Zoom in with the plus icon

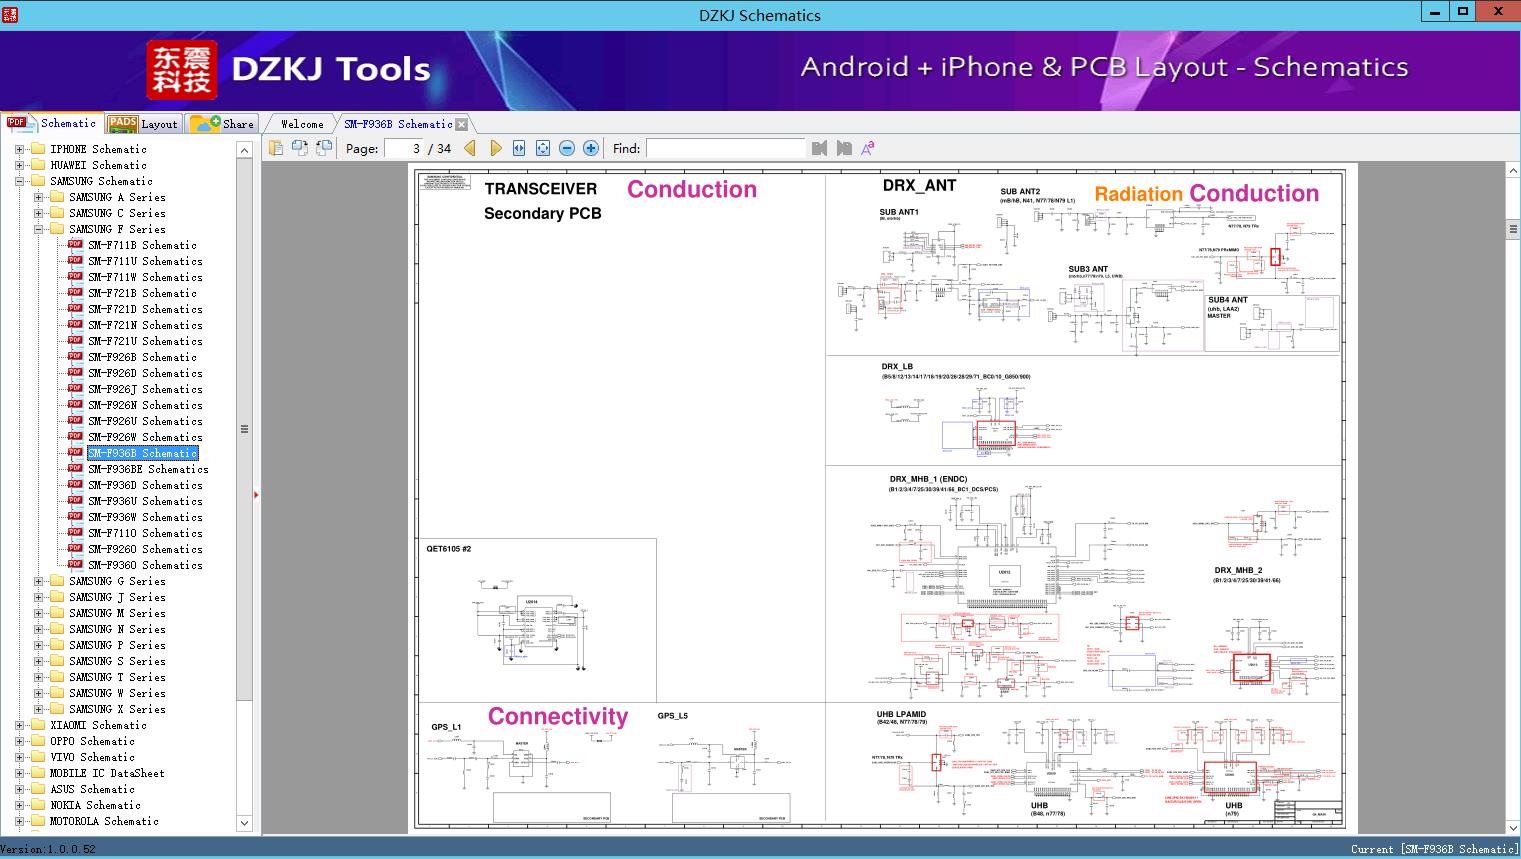point(591,148)
